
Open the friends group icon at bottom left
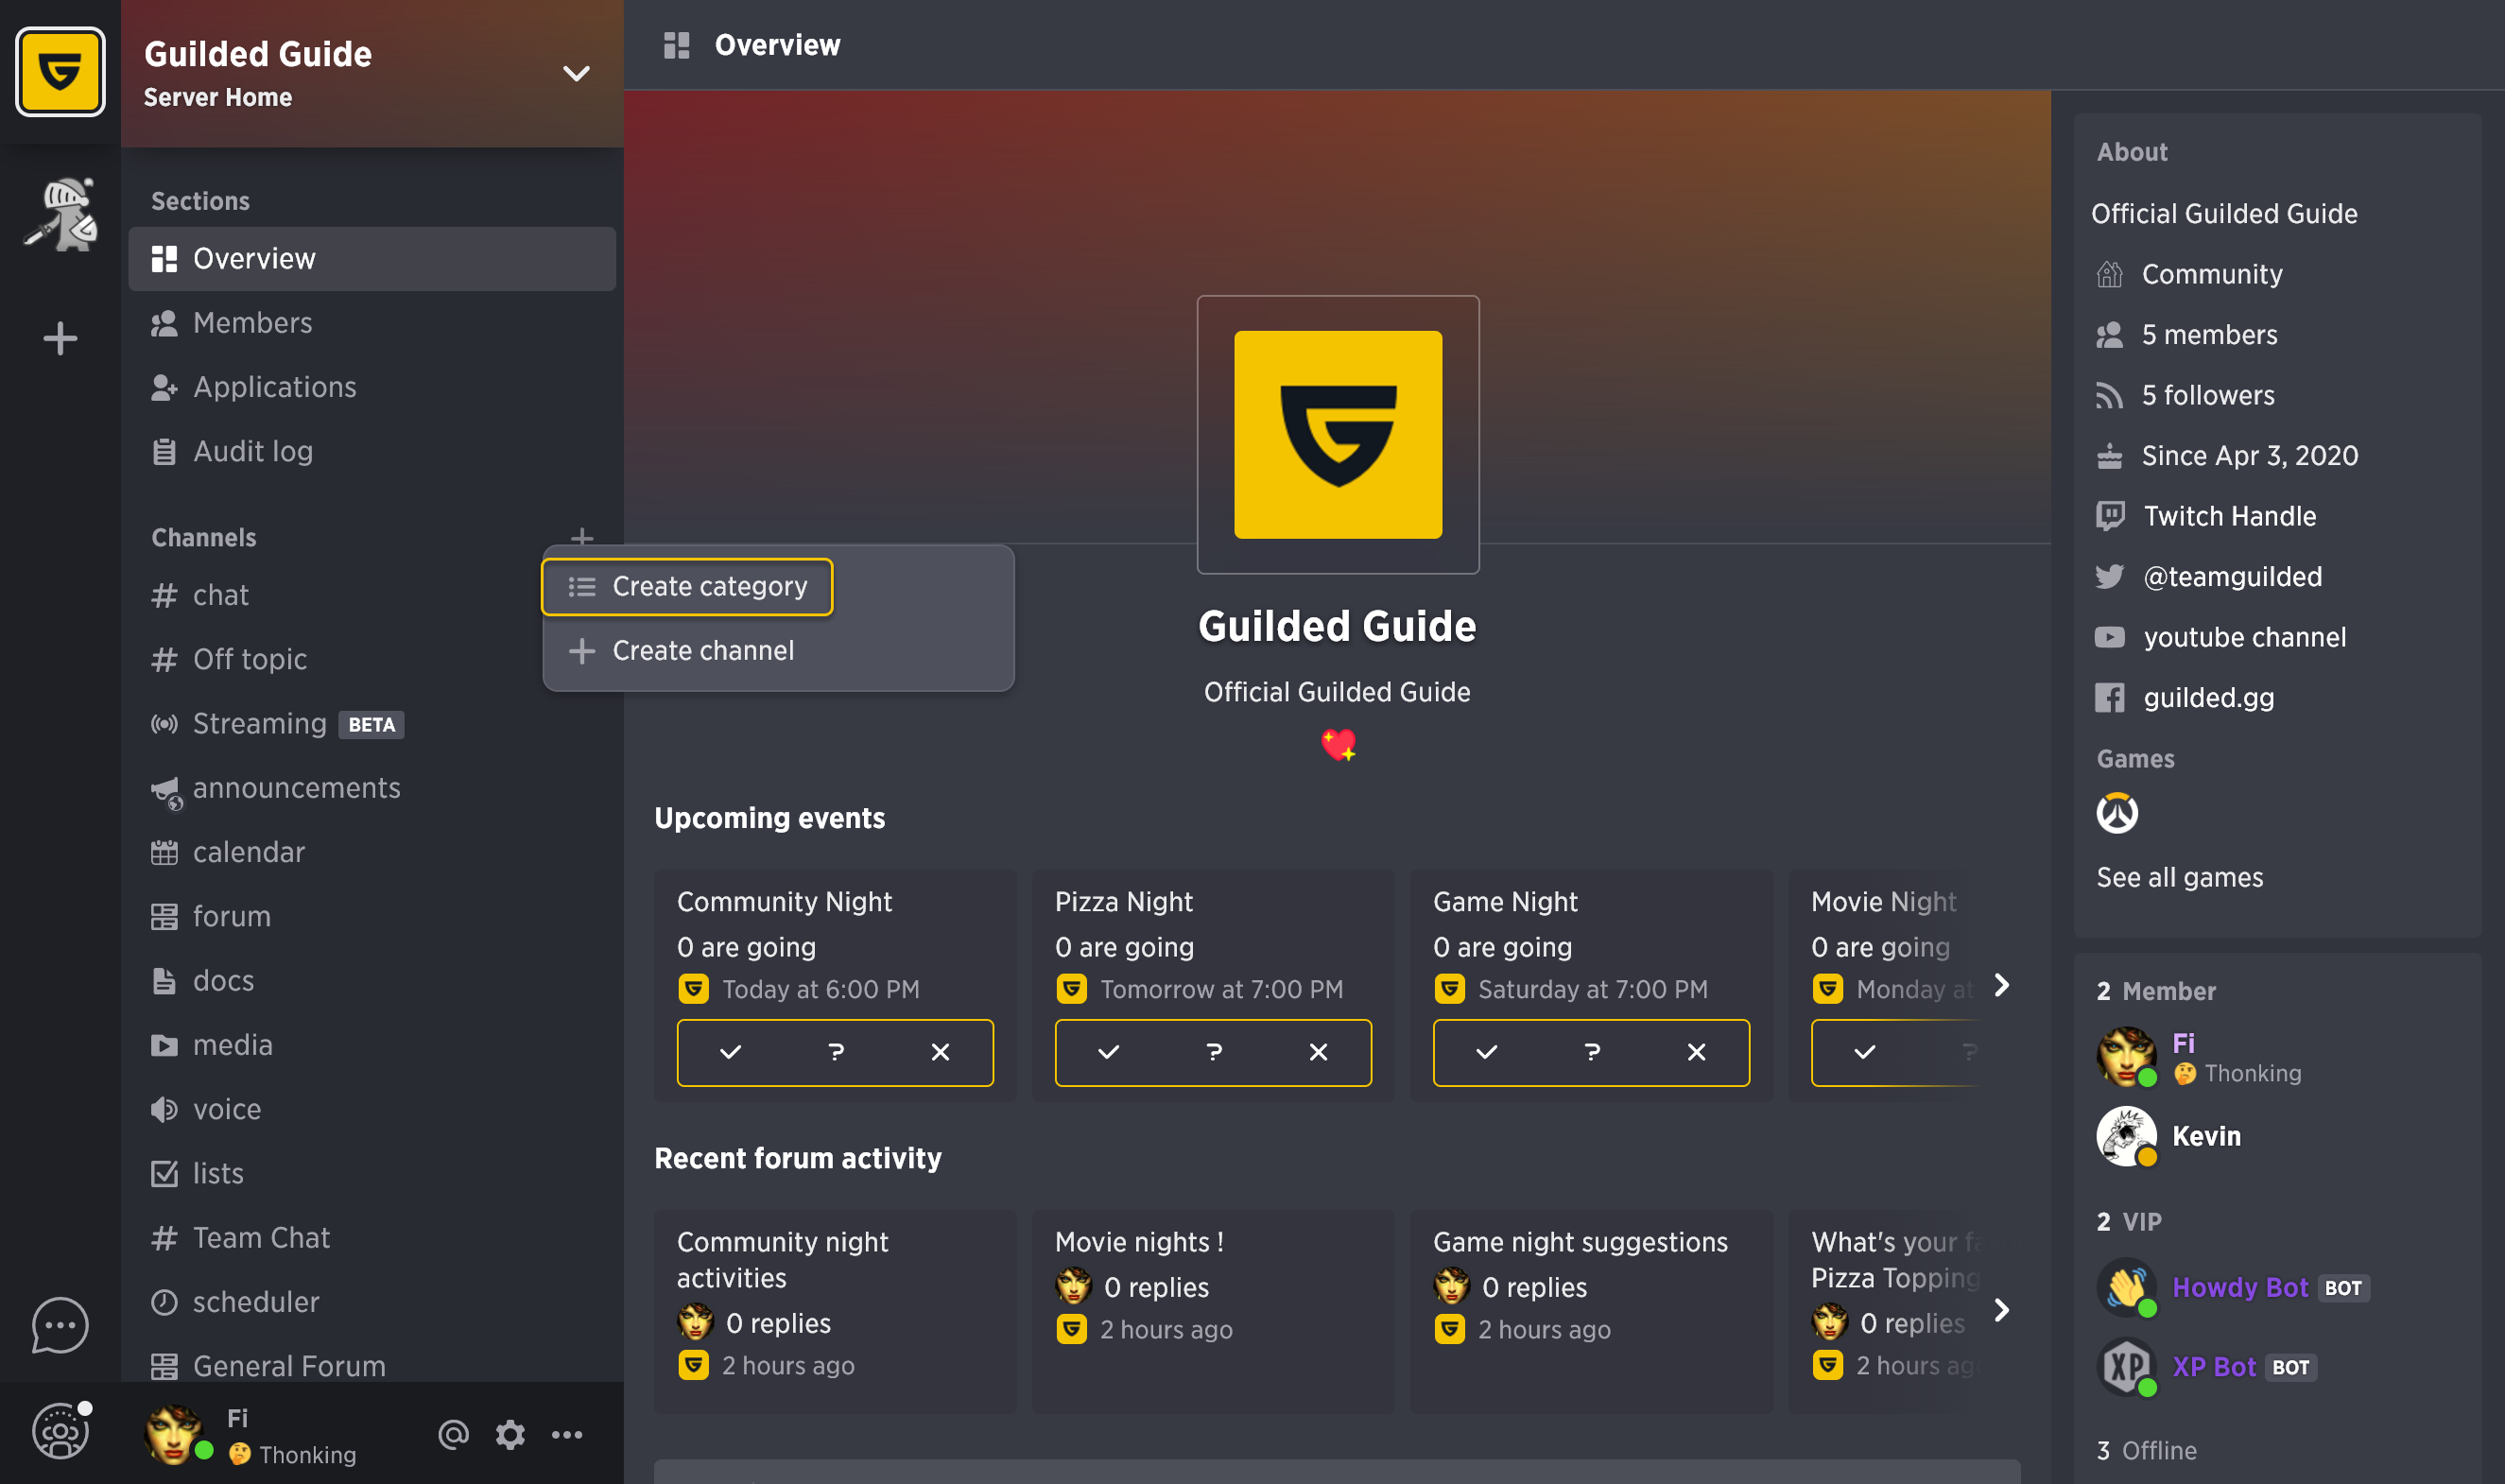click(60, 1431)
